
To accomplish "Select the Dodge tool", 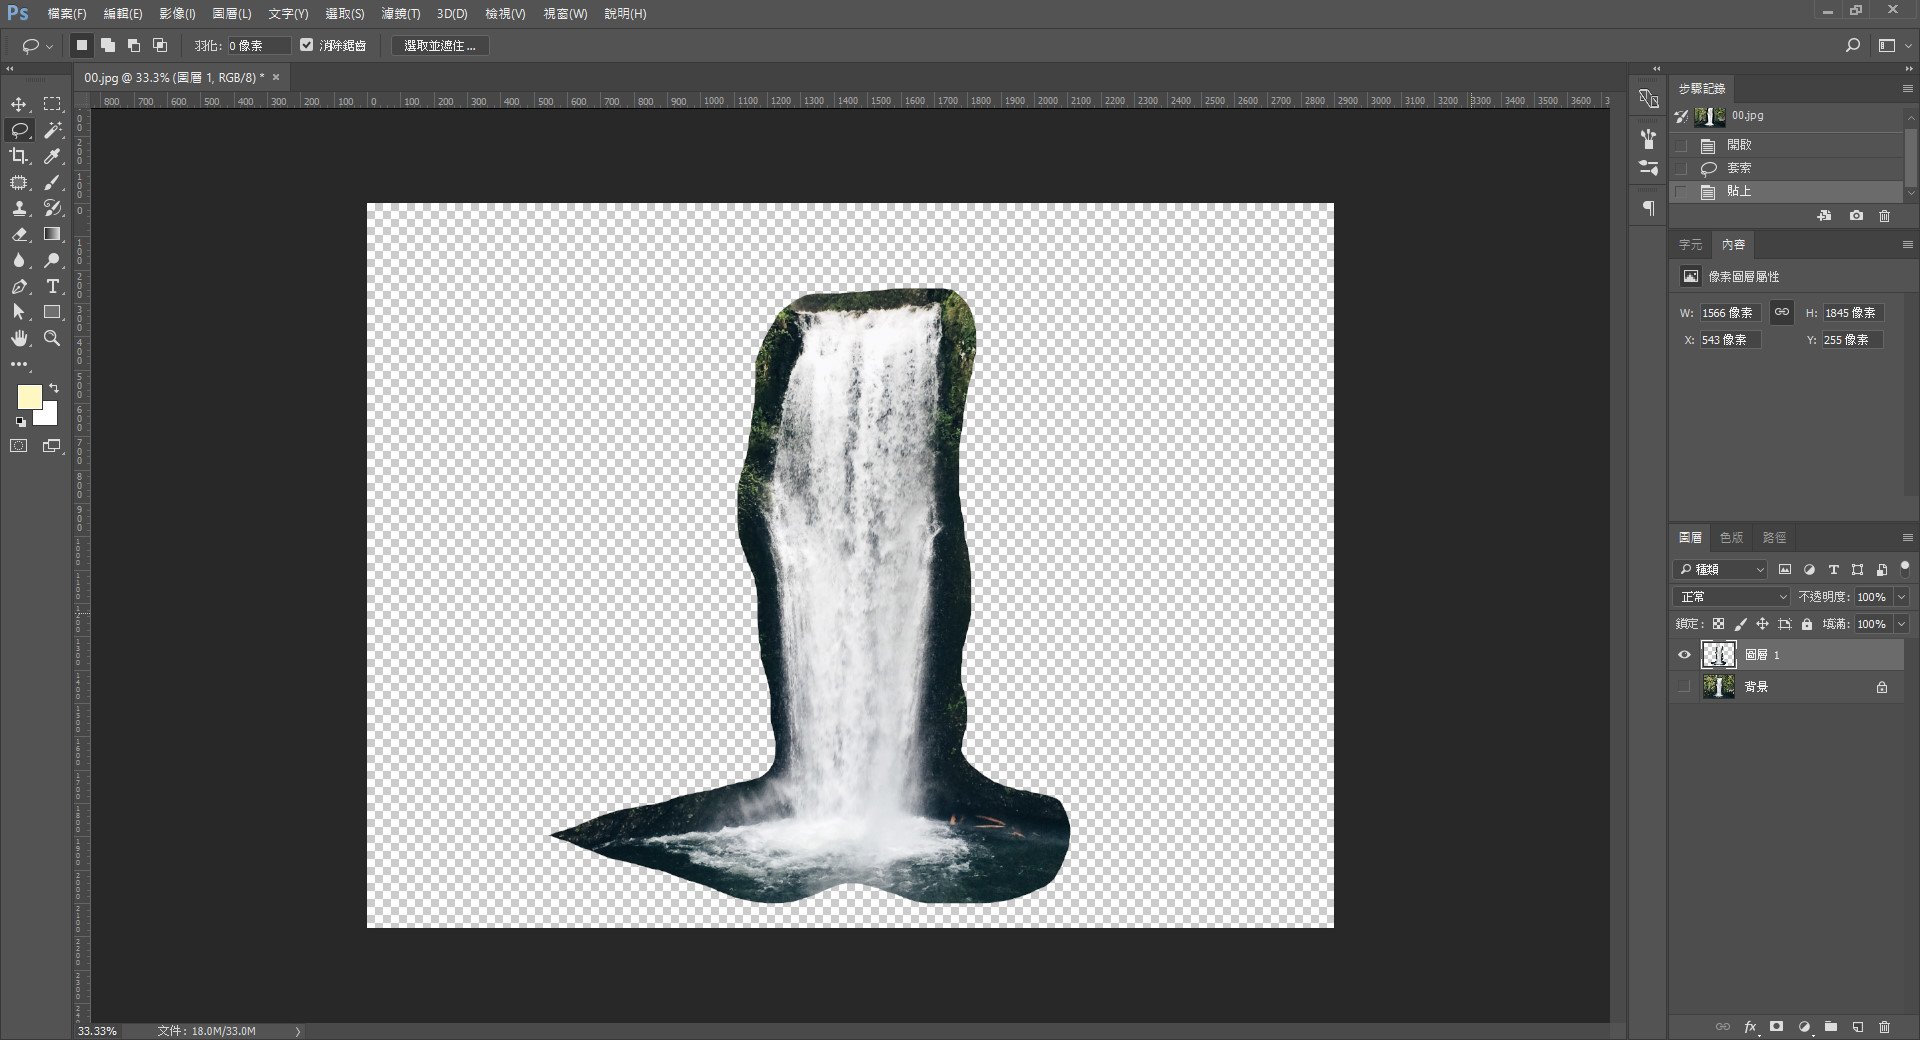I will point(53,260).
